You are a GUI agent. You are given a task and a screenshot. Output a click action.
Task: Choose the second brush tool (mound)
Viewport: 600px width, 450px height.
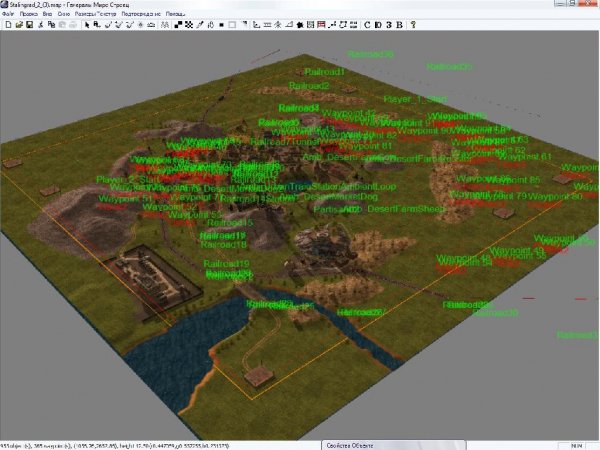click(119, 25)
